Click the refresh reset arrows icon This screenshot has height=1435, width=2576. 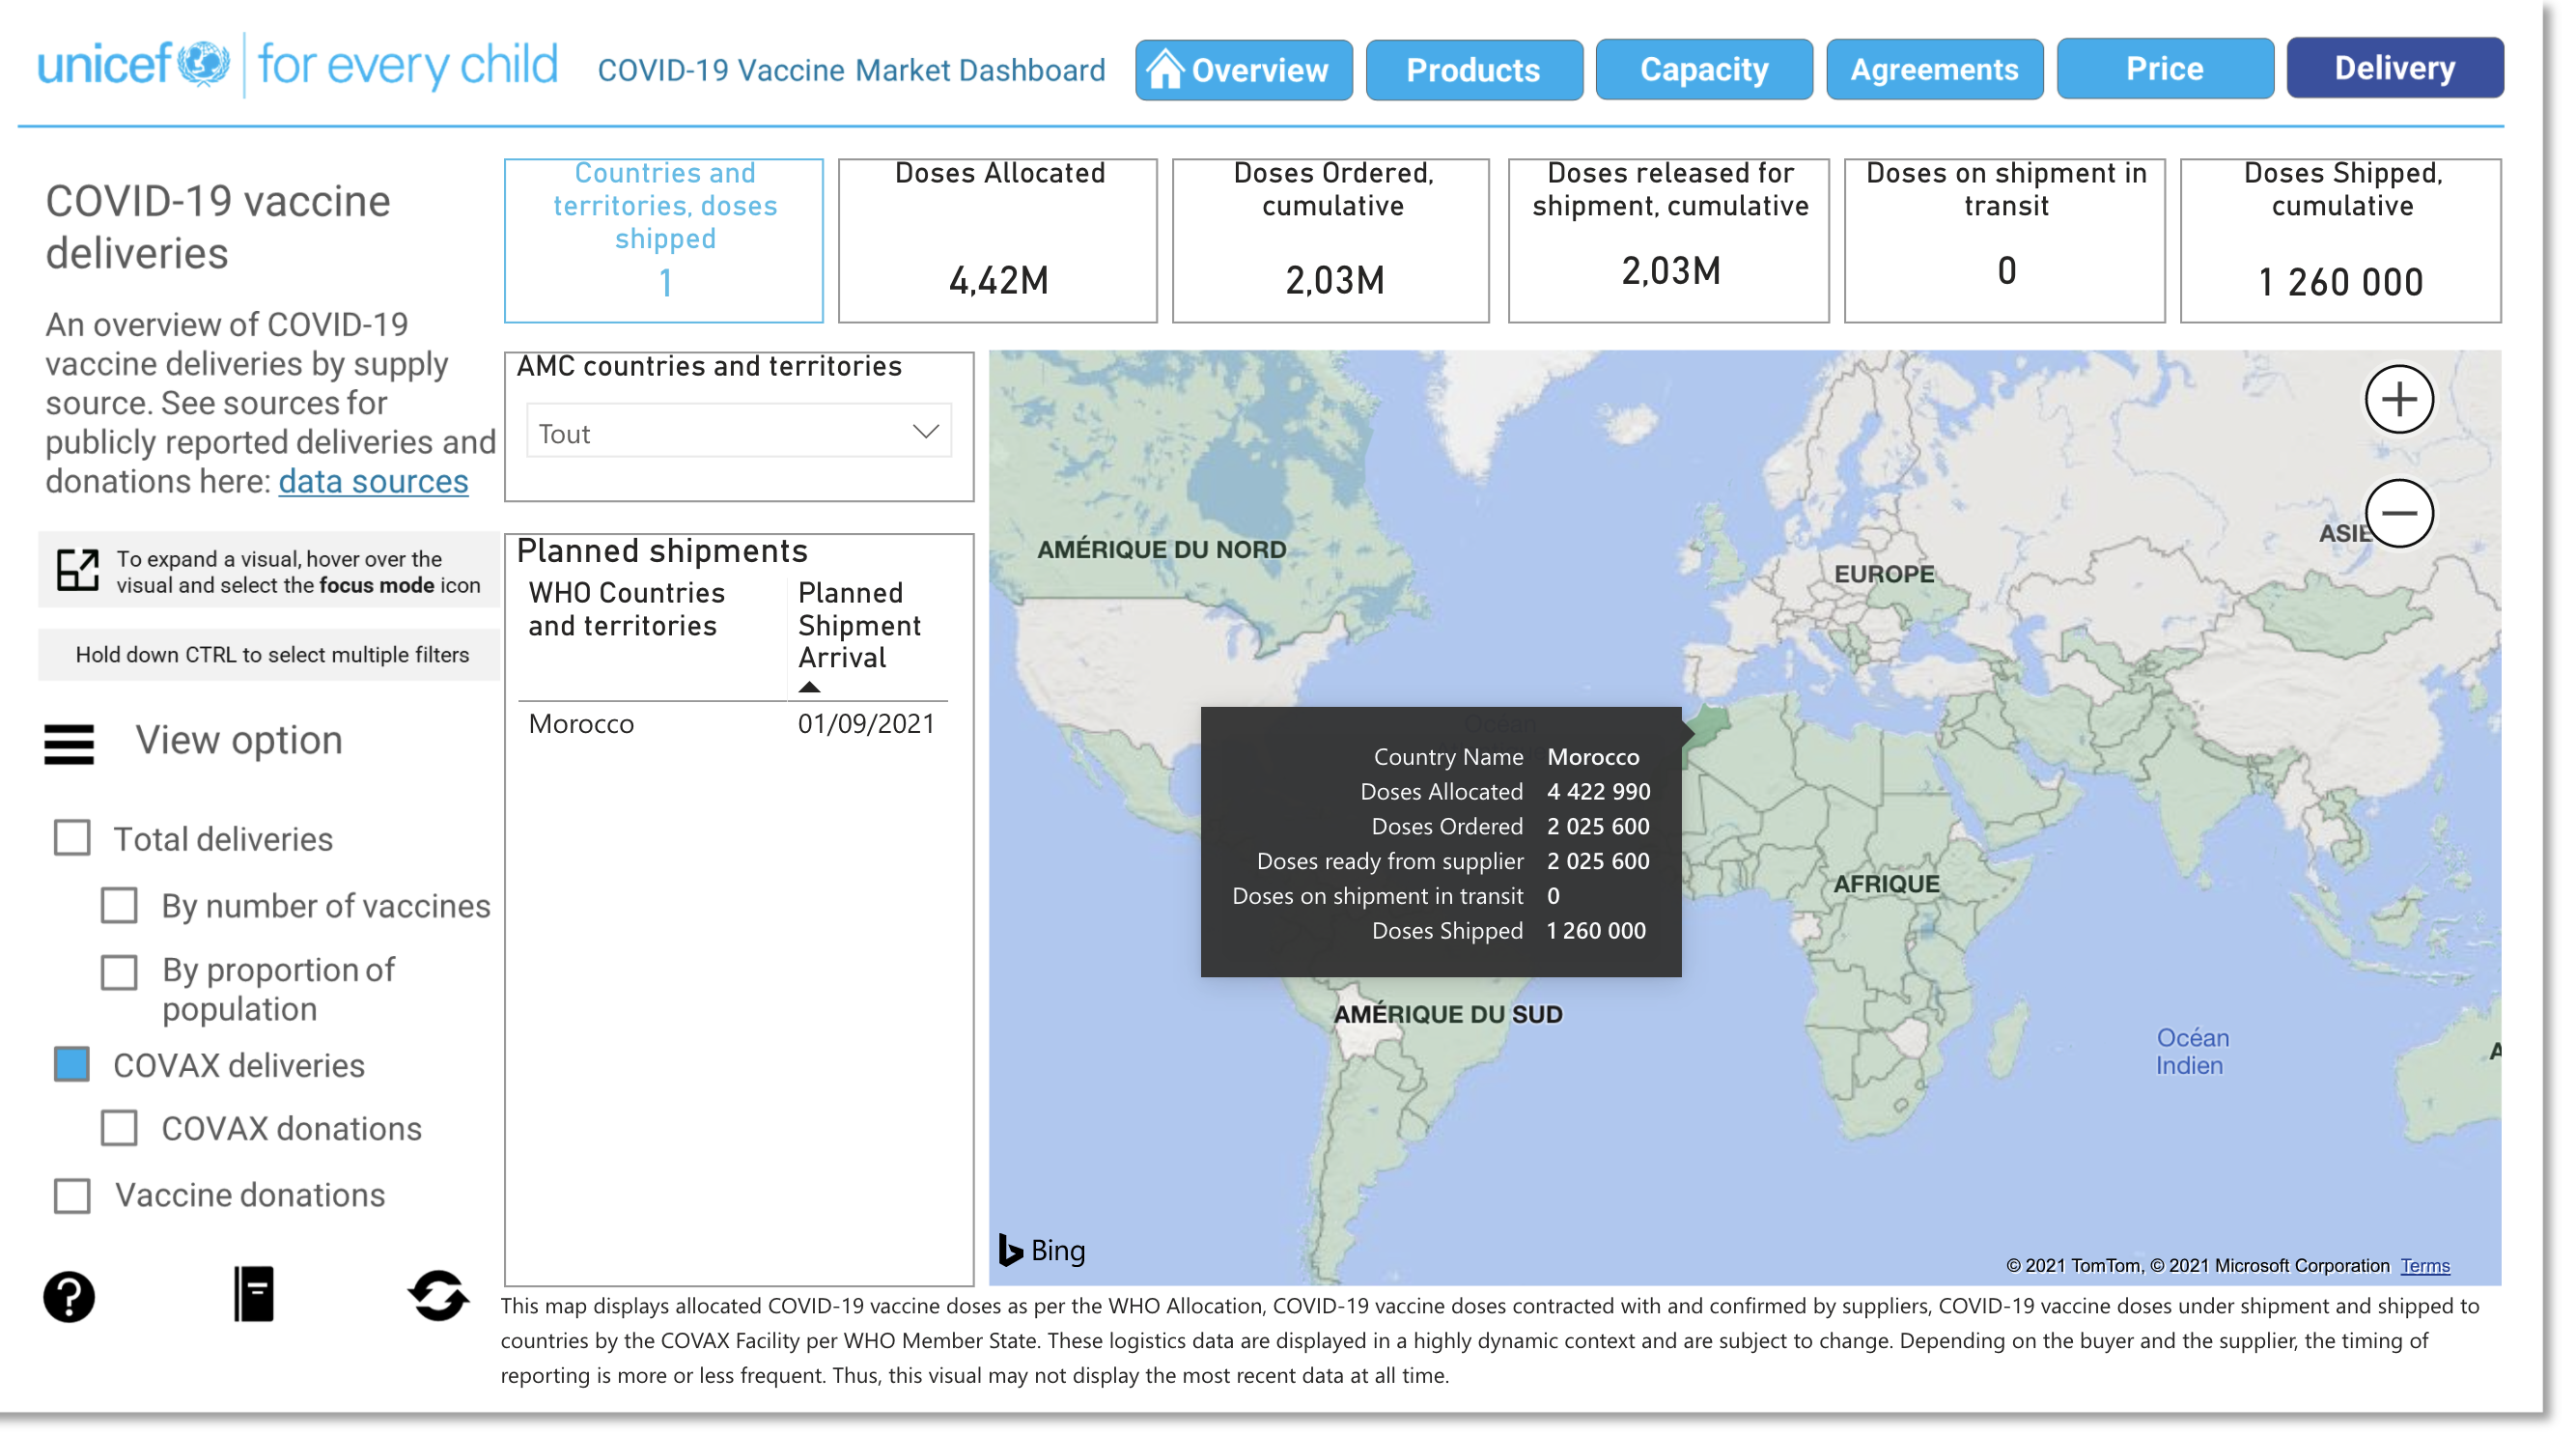click(x=438, y=1296)
